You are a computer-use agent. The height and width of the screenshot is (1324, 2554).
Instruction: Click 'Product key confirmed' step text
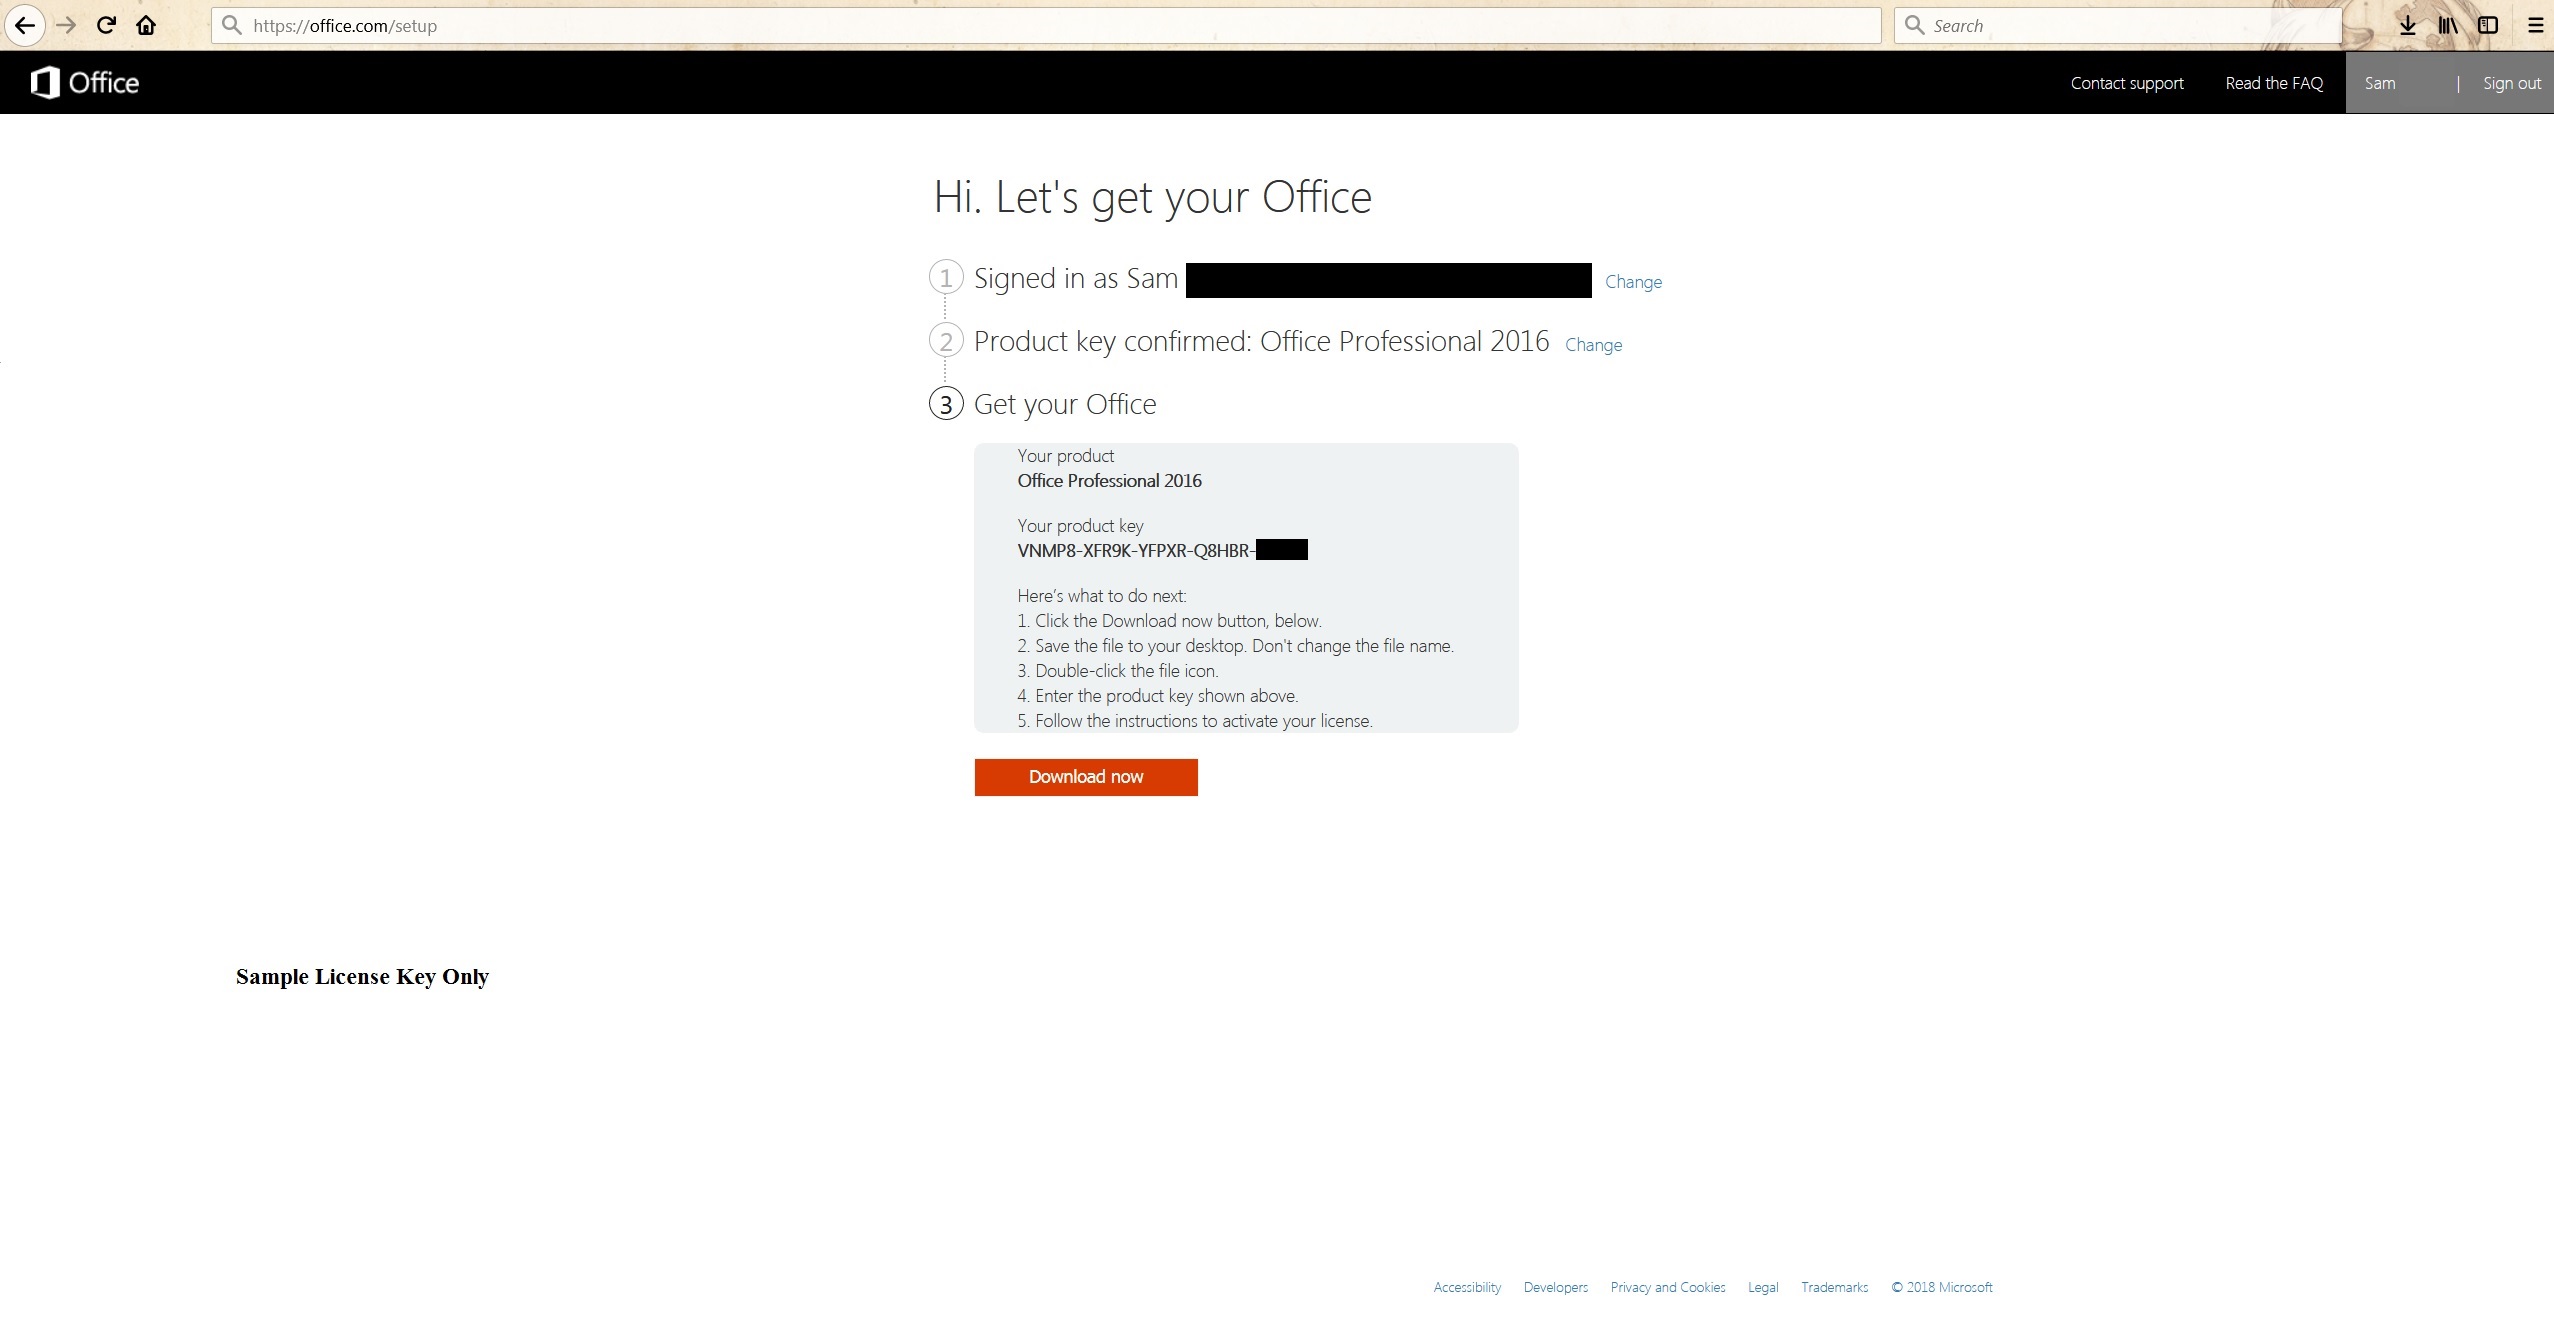pyautogui.click(x=1261, y=341)
